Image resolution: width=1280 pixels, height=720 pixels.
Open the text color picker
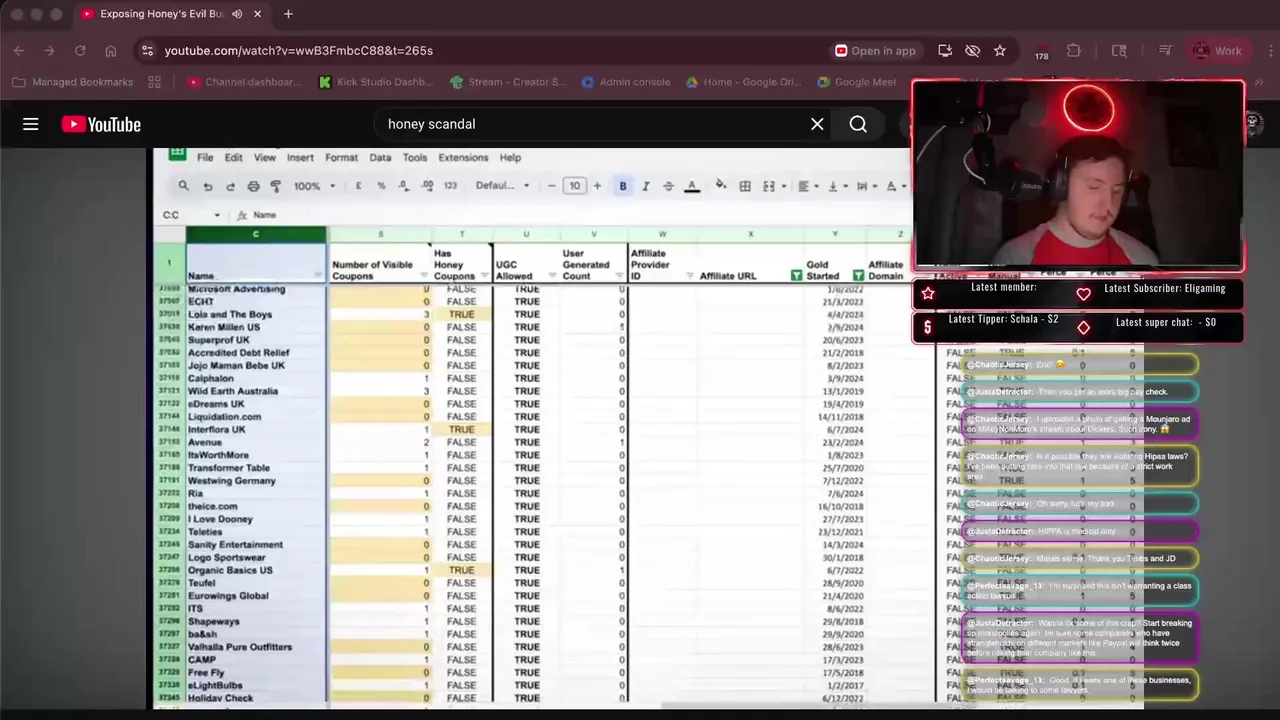point(691,186)
